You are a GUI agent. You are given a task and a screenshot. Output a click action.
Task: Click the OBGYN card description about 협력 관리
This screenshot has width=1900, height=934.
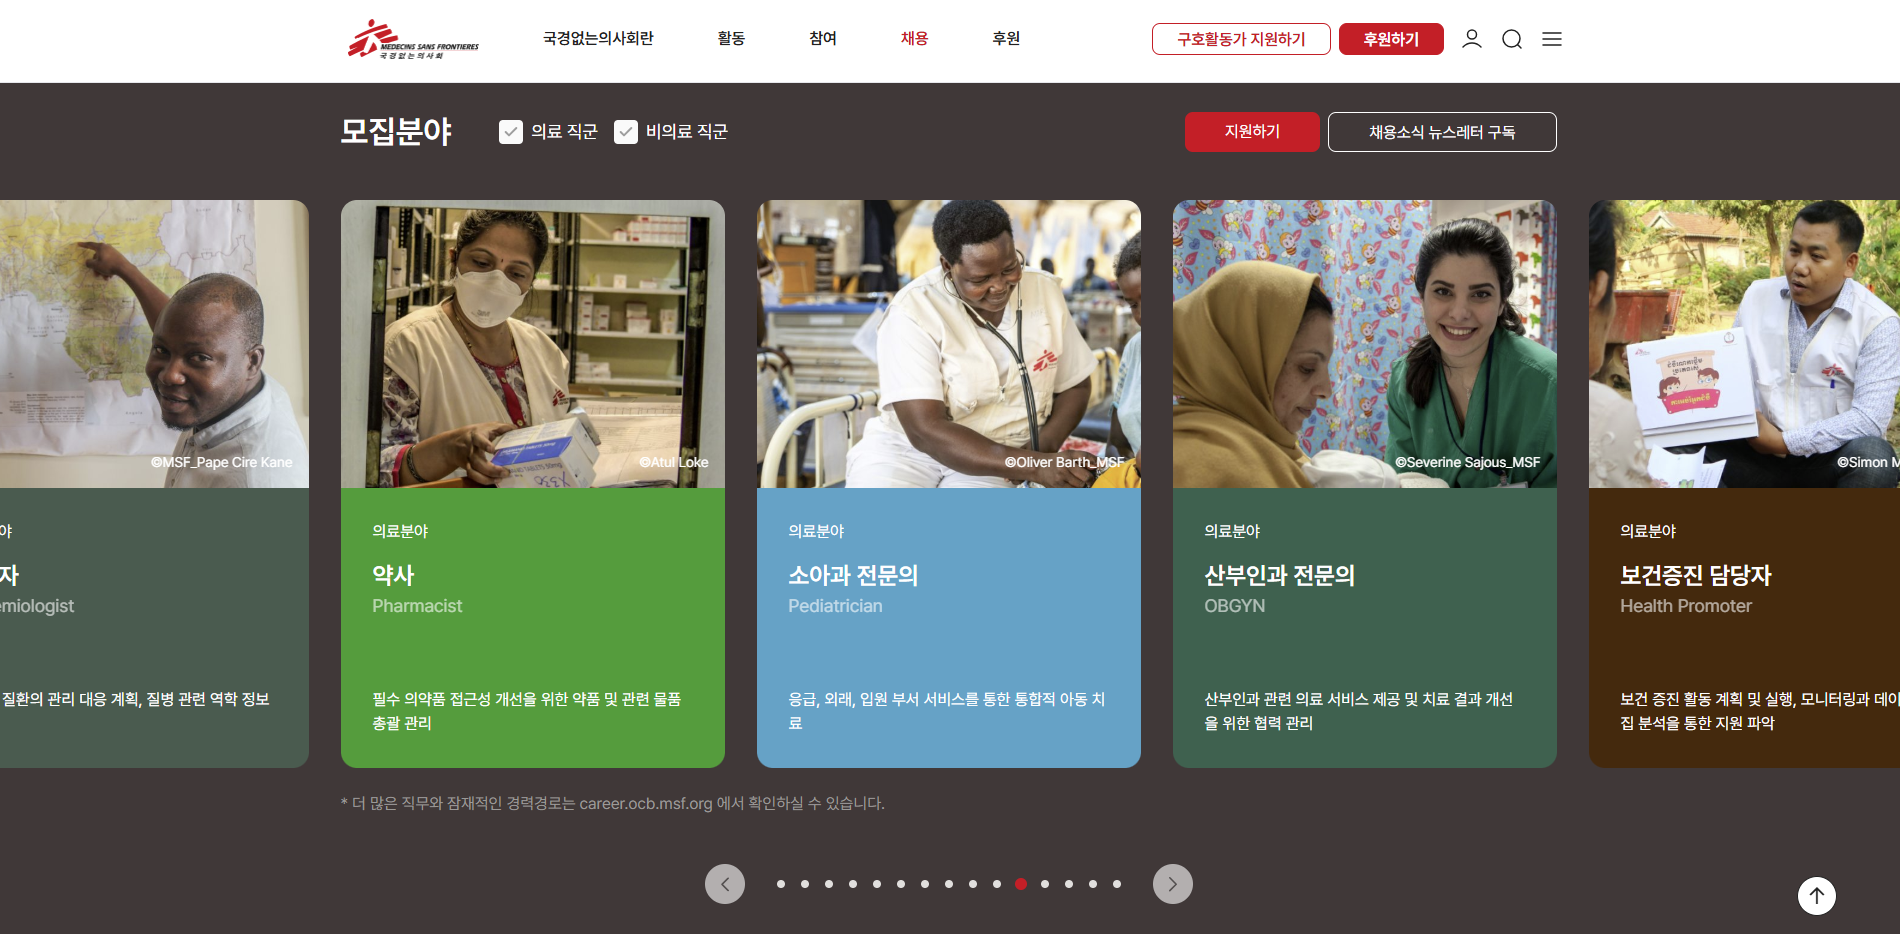click(1358, 711)
